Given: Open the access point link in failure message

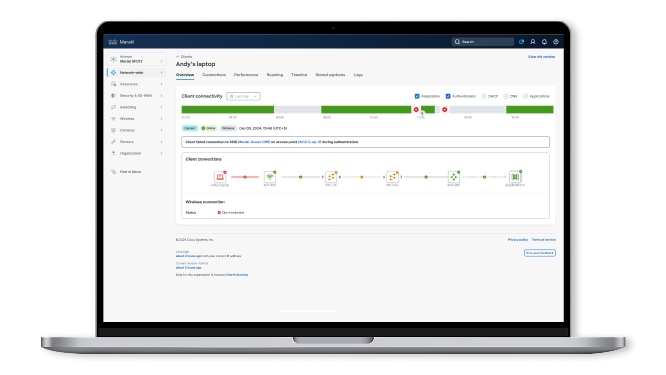Looking at the screenshot, I should (x=309, y=142).
